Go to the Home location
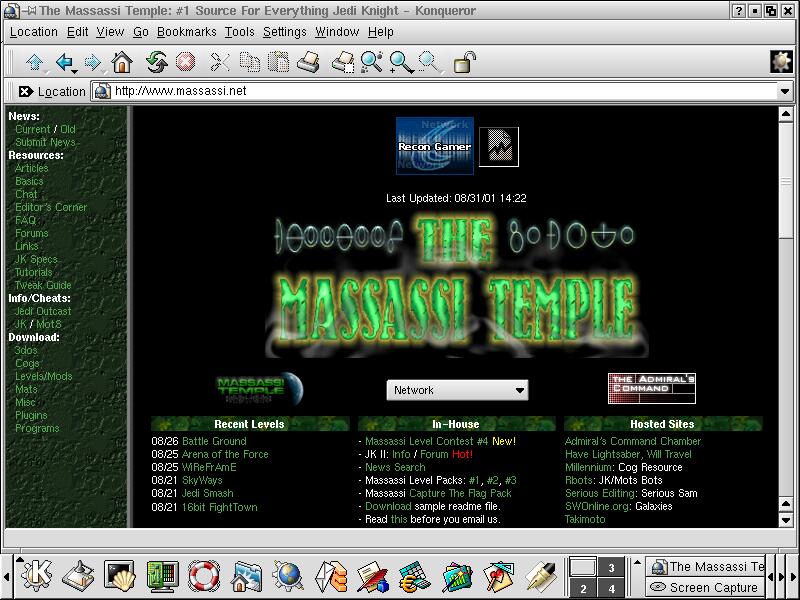 (x=122, y=62)
